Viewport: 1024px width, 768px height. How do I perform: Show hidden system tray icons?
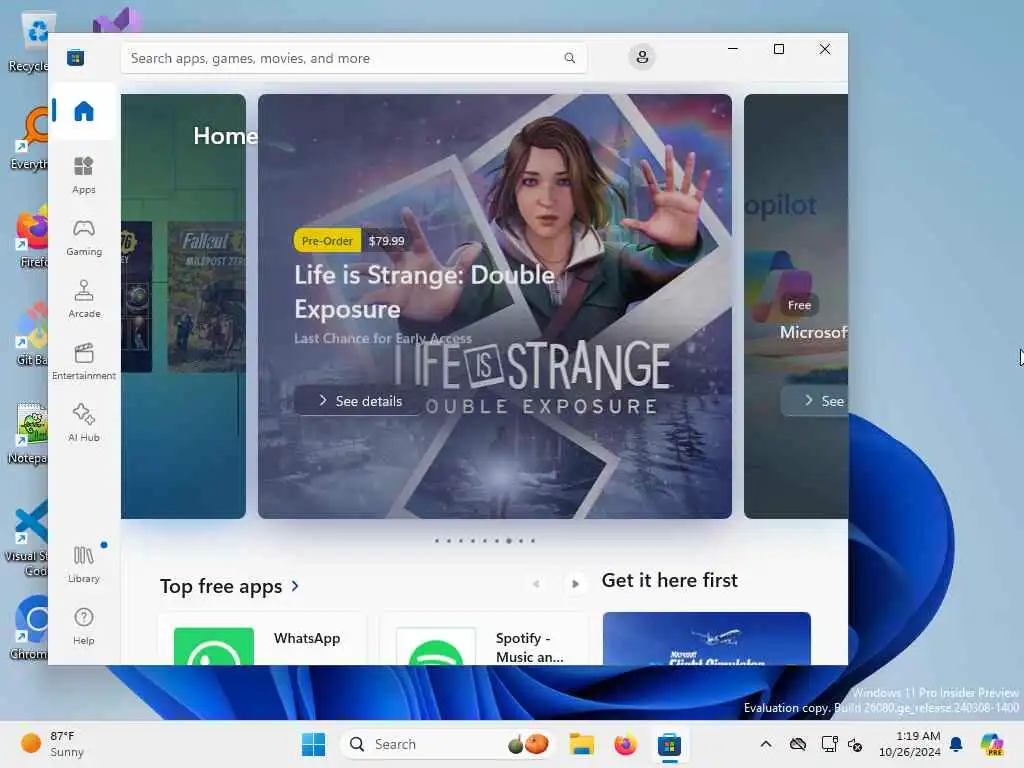766,744
